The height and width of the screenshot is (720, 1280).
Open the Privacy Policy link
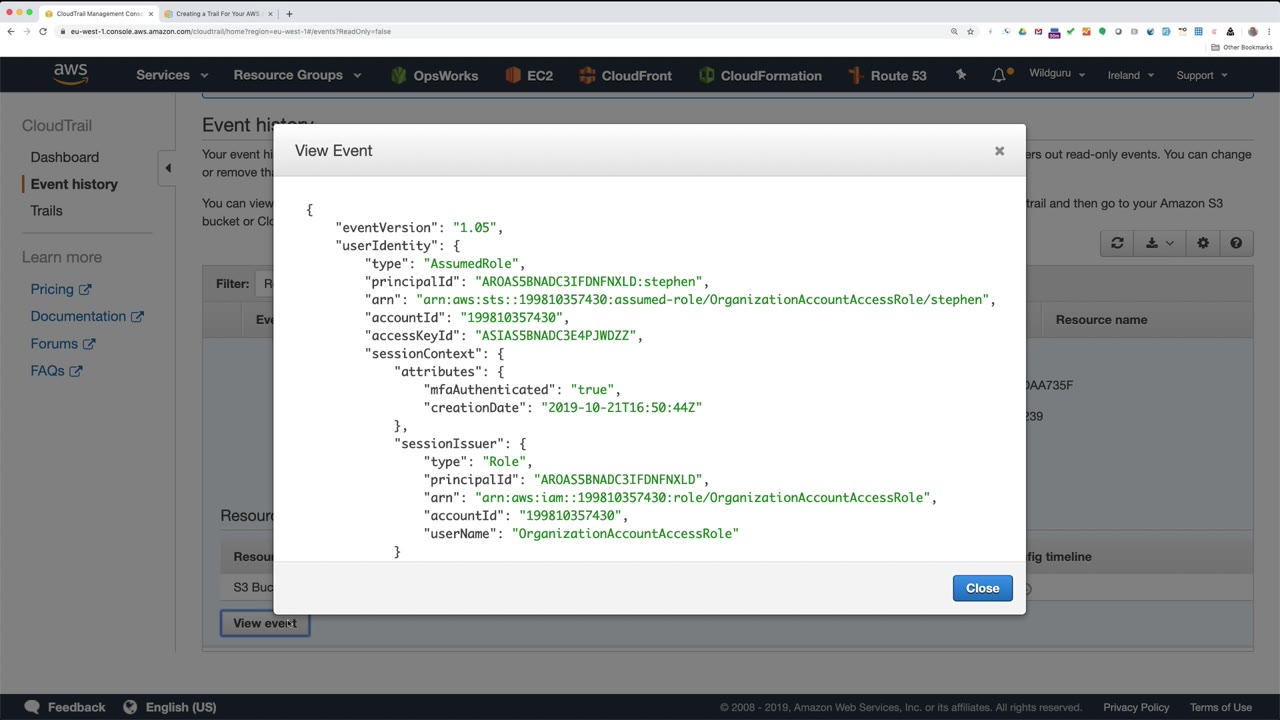point(1136,707)
